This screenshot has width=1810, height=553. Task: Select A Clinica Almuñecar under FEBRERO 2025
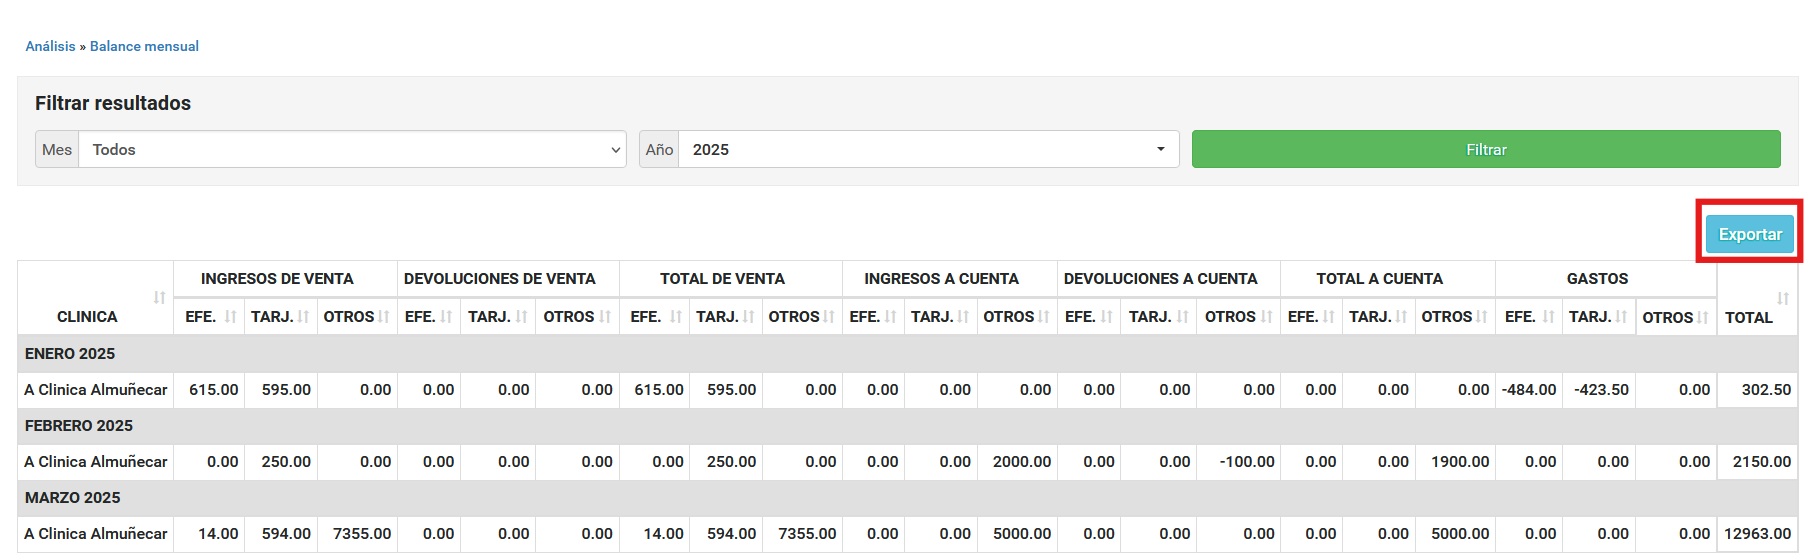[96, 462]
